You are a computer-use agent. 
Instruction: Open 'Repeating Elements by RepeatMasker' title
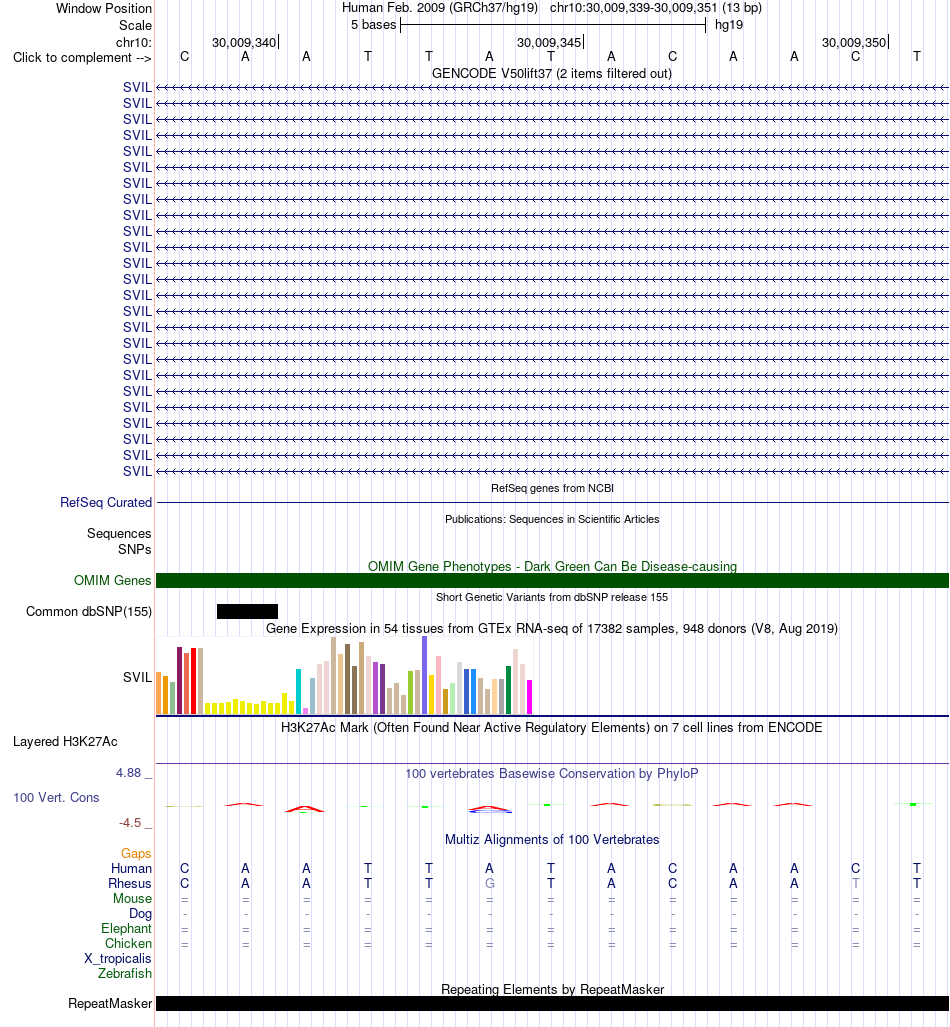click(552, 989)
